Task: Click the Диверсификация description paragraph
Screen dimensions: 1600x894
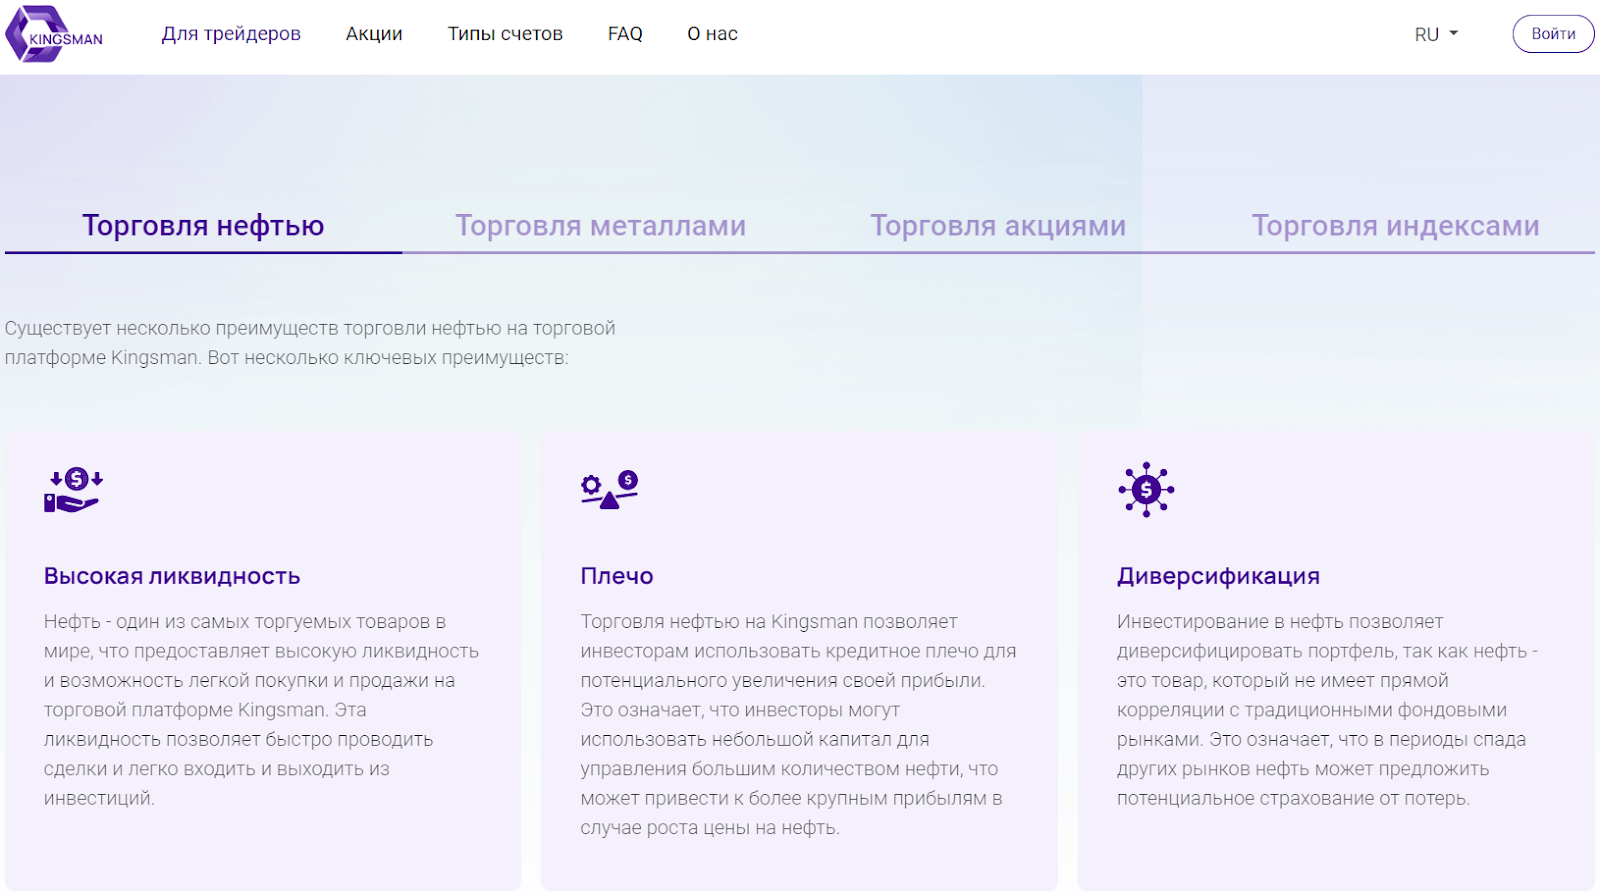Action: [1327, 710]
